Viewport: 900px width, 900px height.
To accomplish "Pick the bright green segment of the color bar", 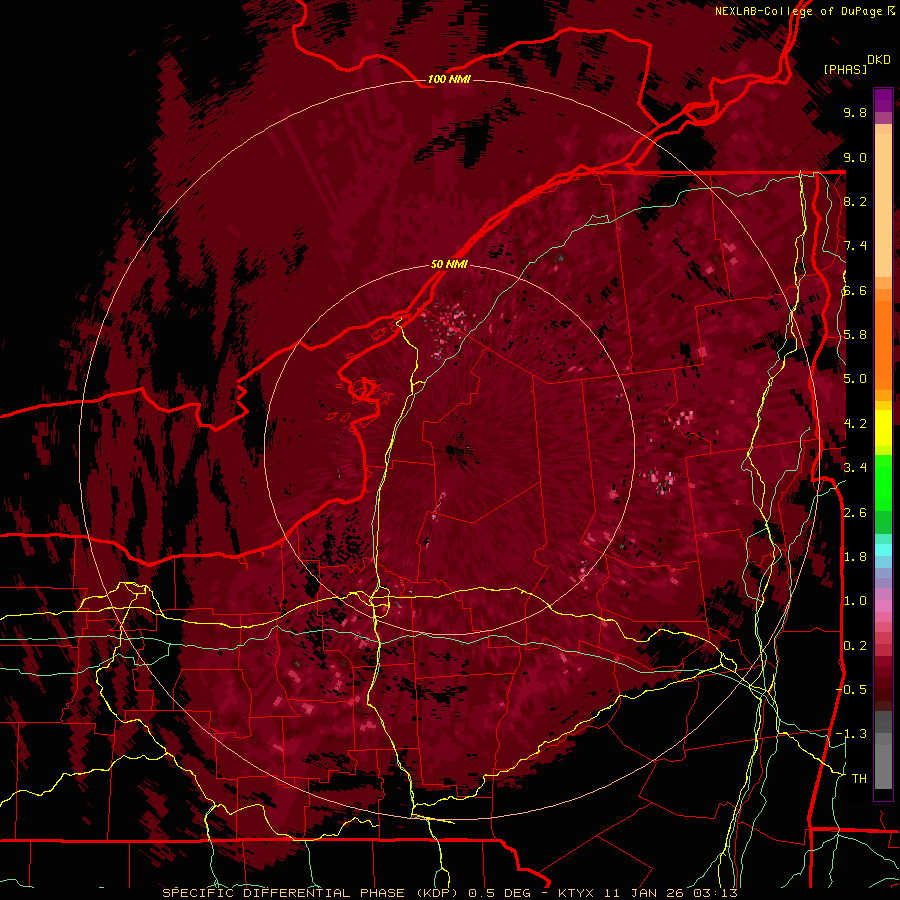I will click(883, 482).
